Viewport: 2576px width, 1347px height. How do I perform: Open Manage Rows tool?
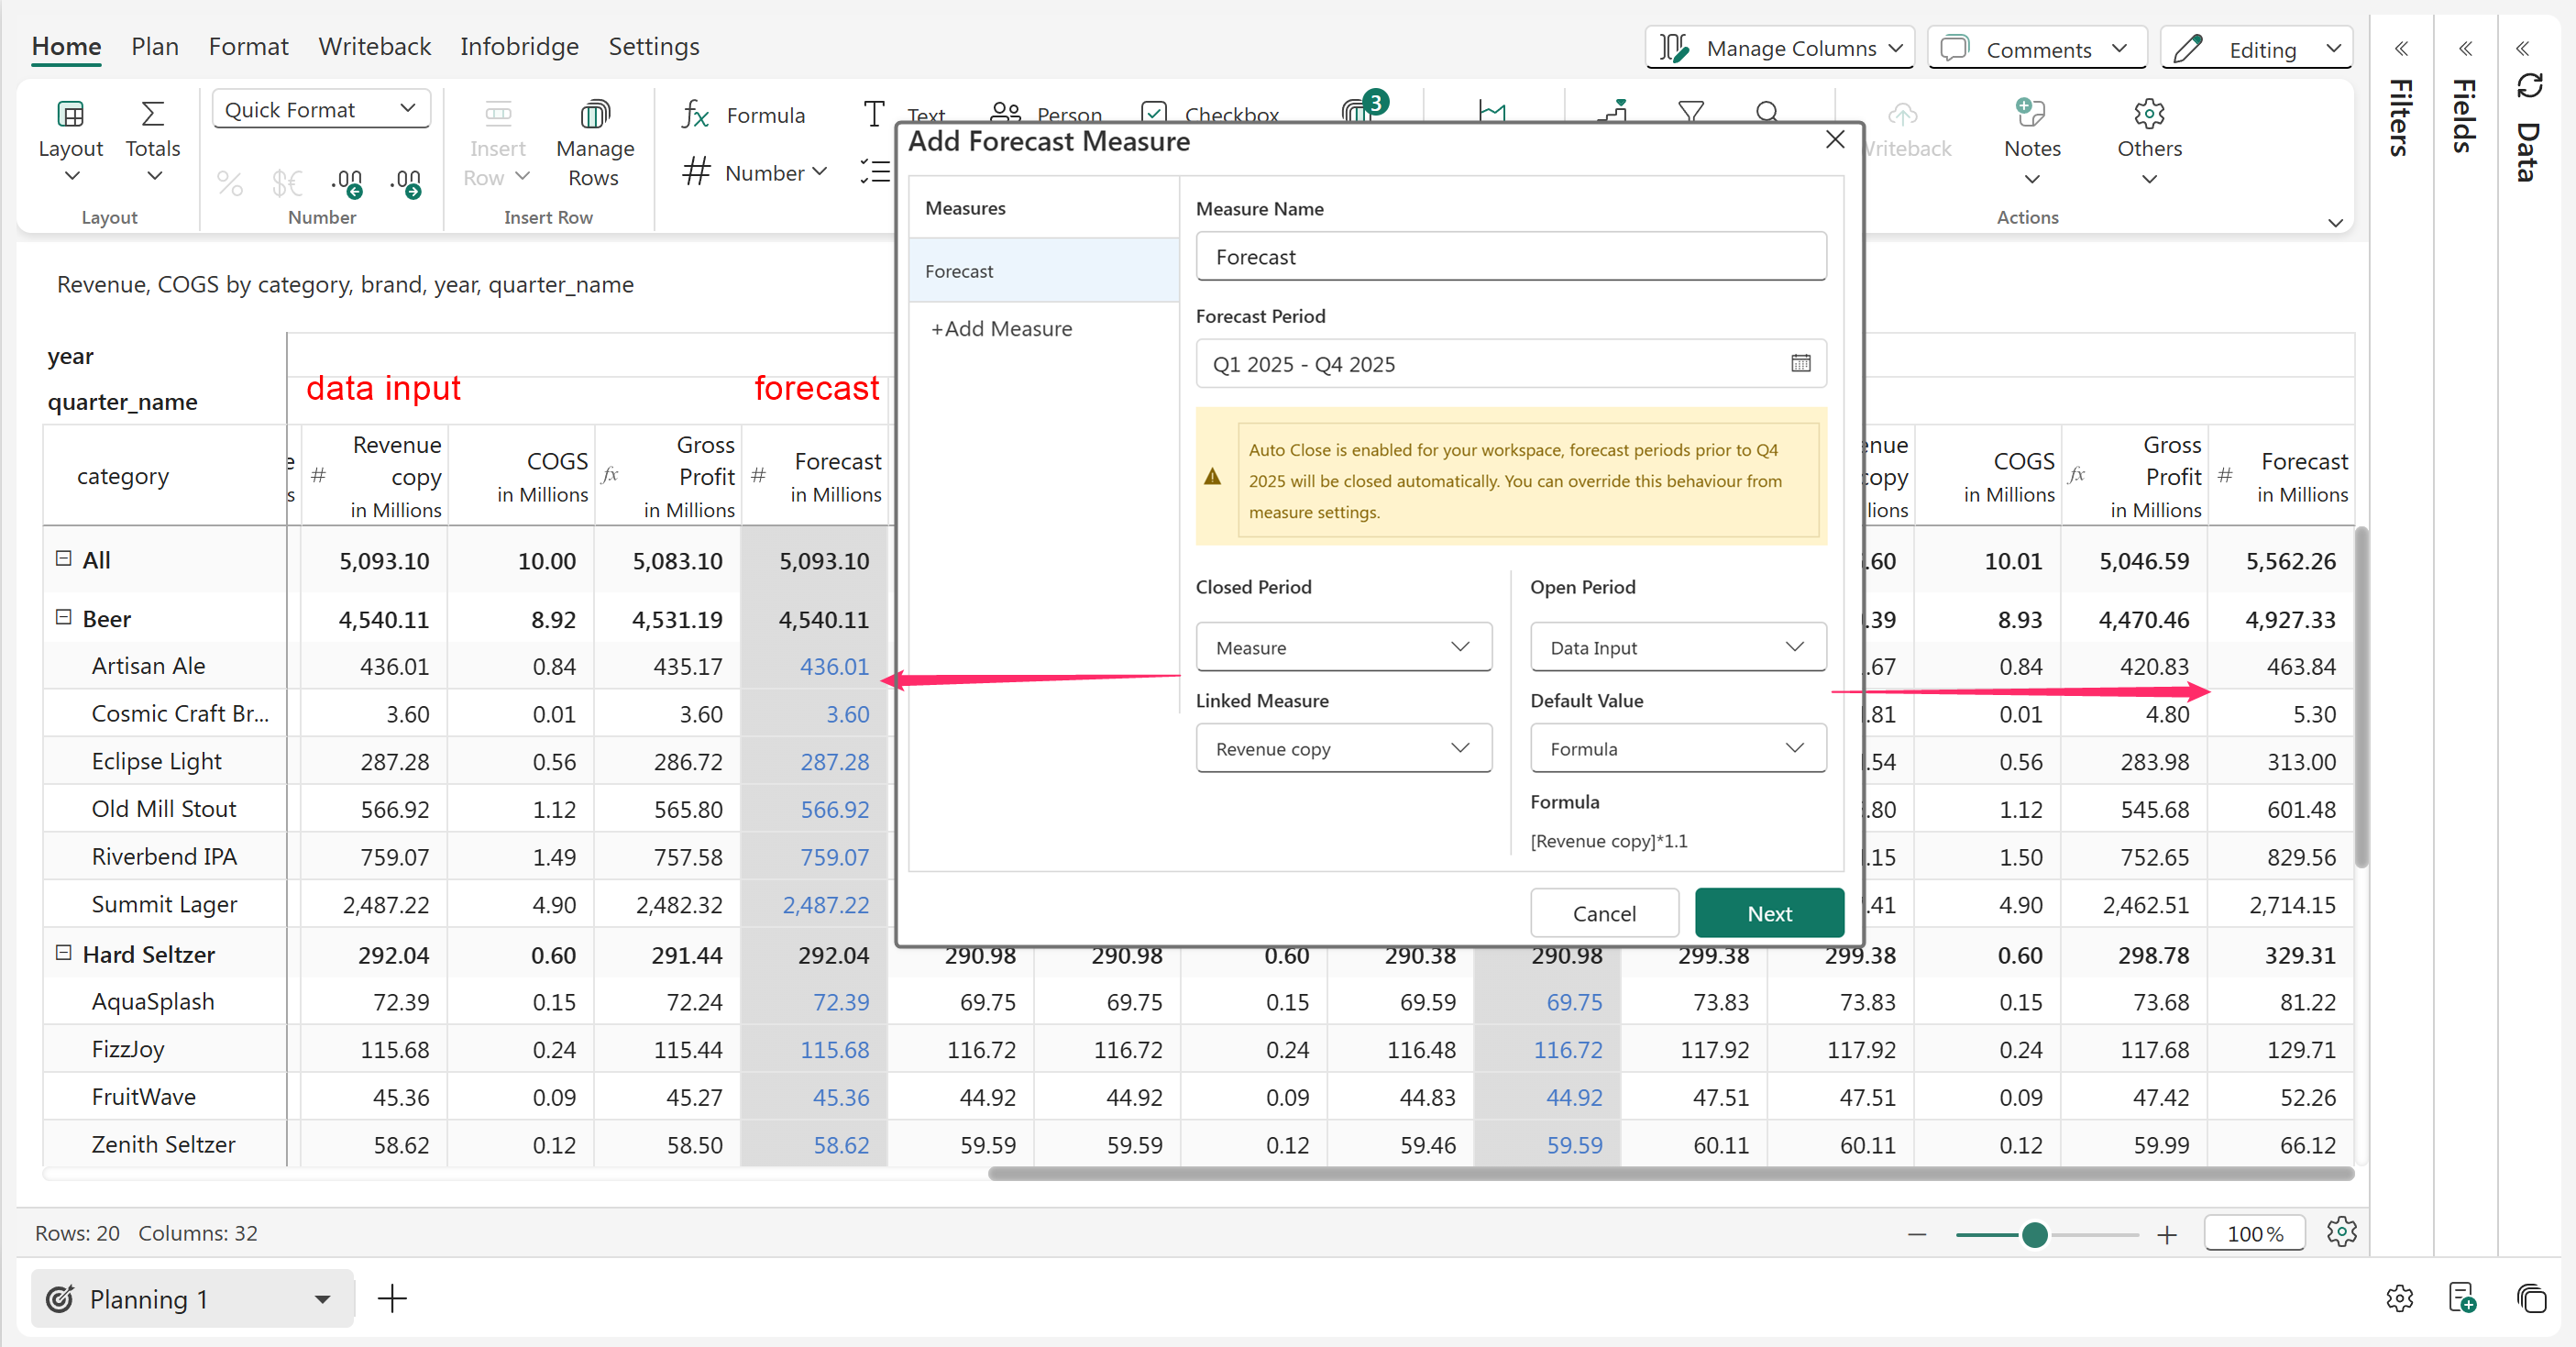click(x=595, y=115)
